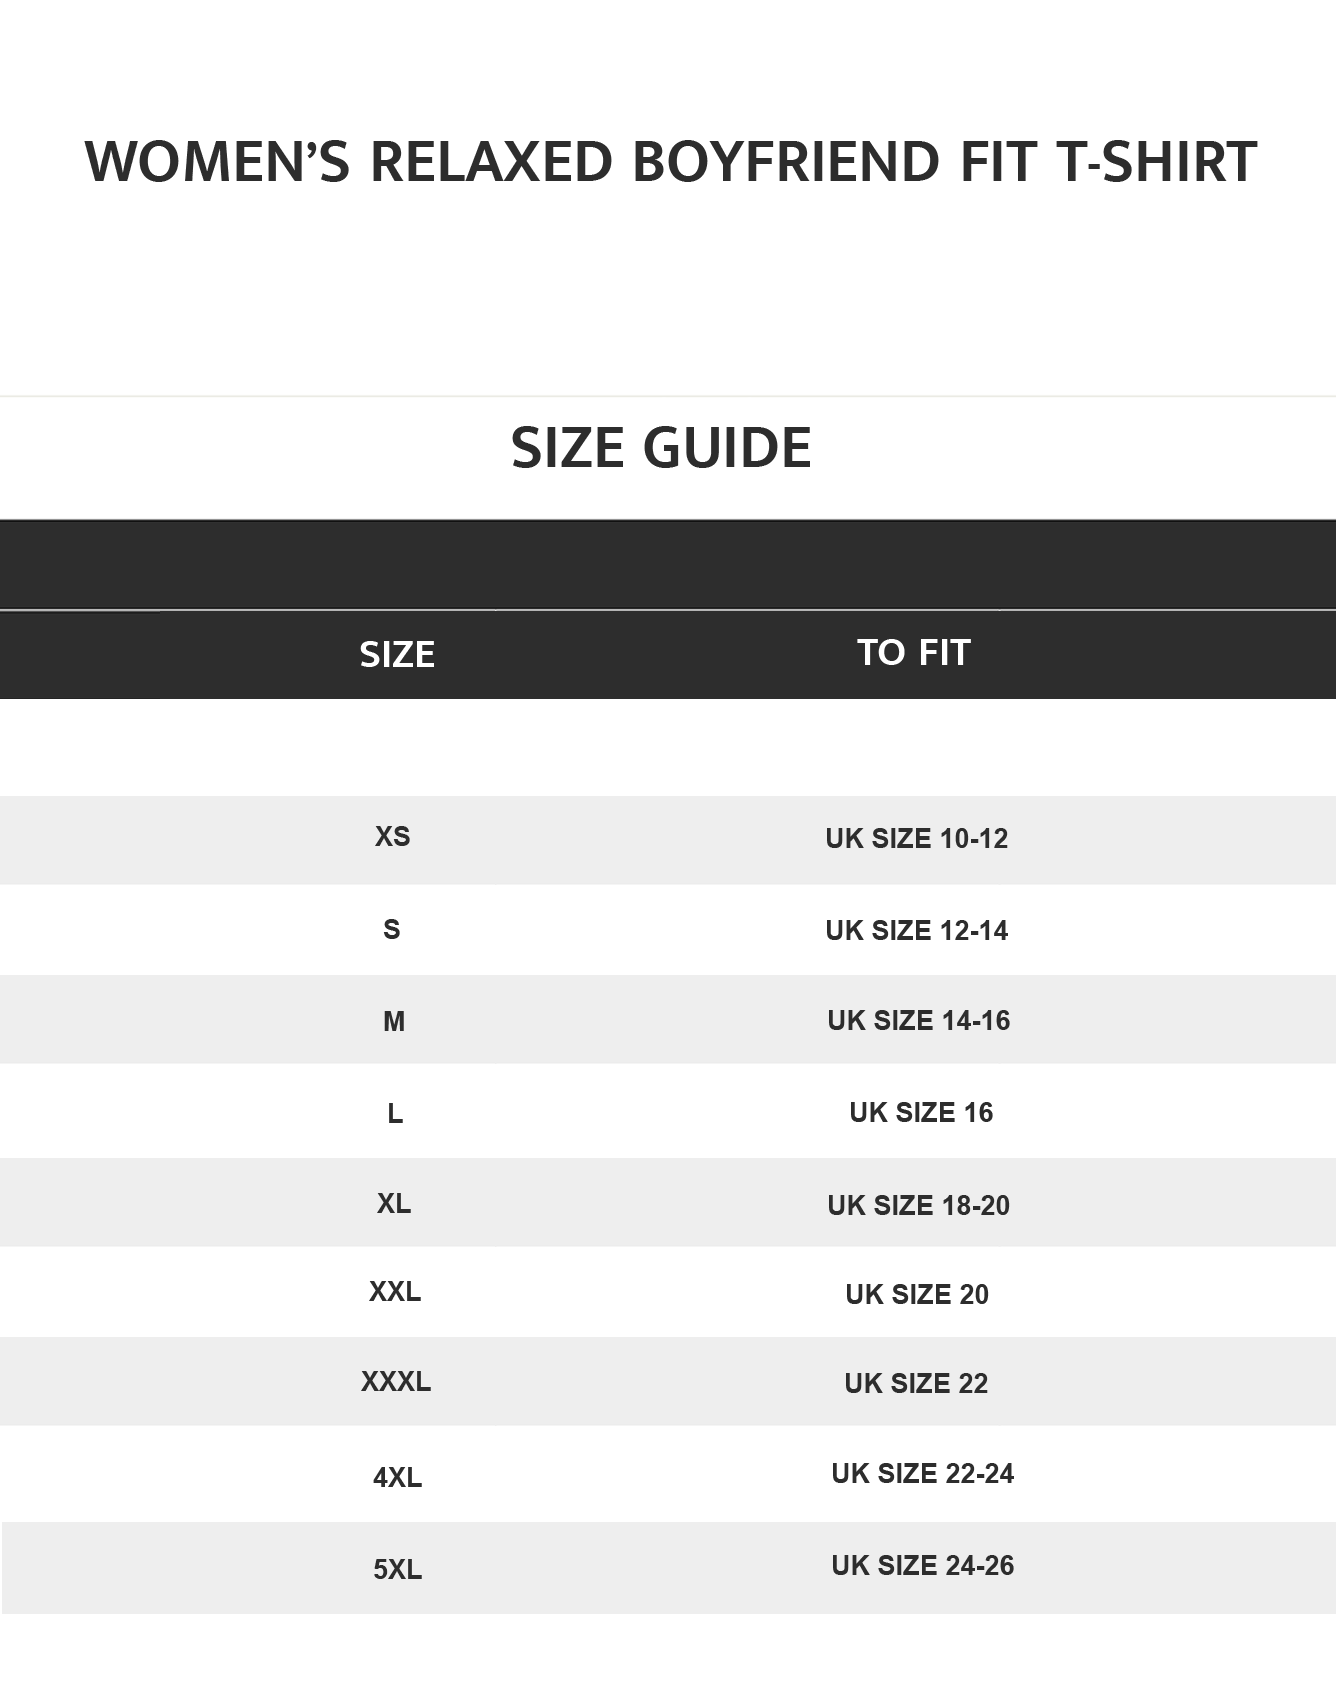This screenshot has width=1336, height=1696.
Task: Click the UK SIZE 16 entry
Action: [921, 1113]
